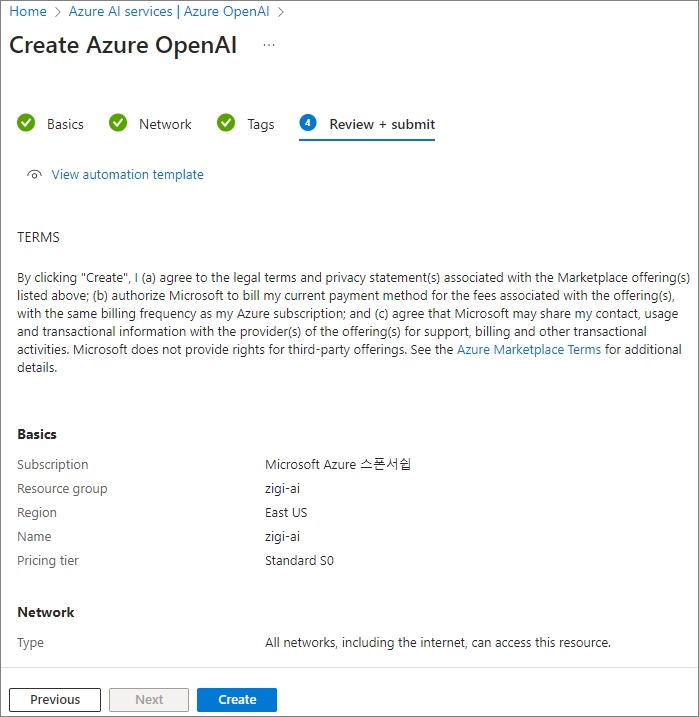
Task: Click the Standard S0 pricing value
Action: pos(299,561)
